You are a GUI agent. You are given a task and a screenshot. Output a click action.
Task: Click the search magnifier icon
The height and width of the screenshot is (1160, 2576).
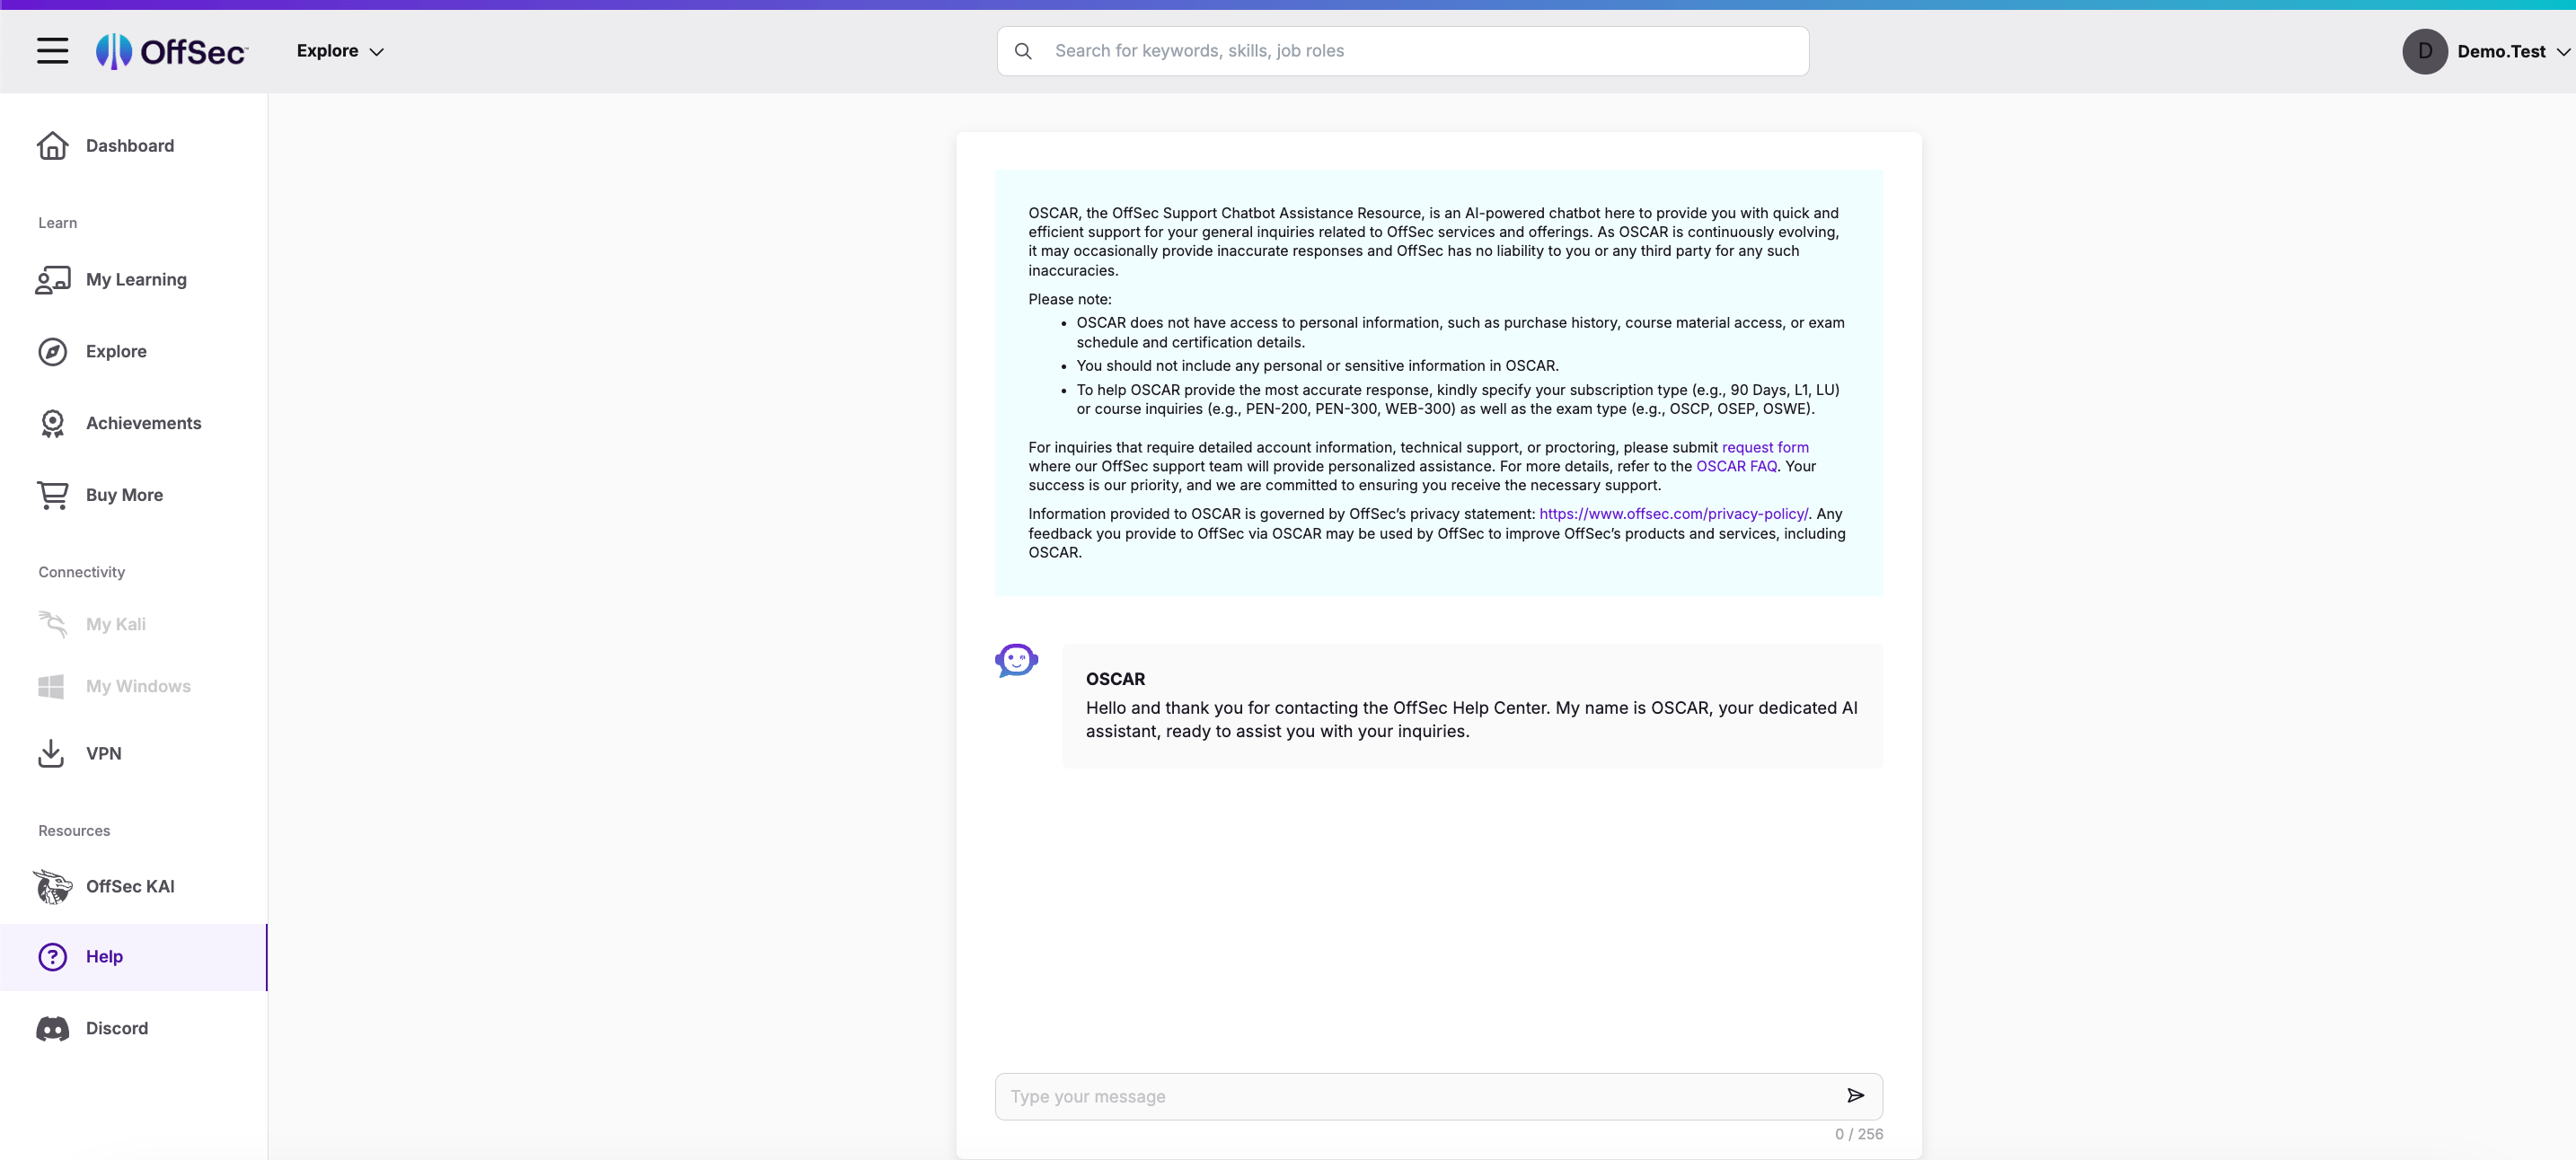(x=1022, y=51)
